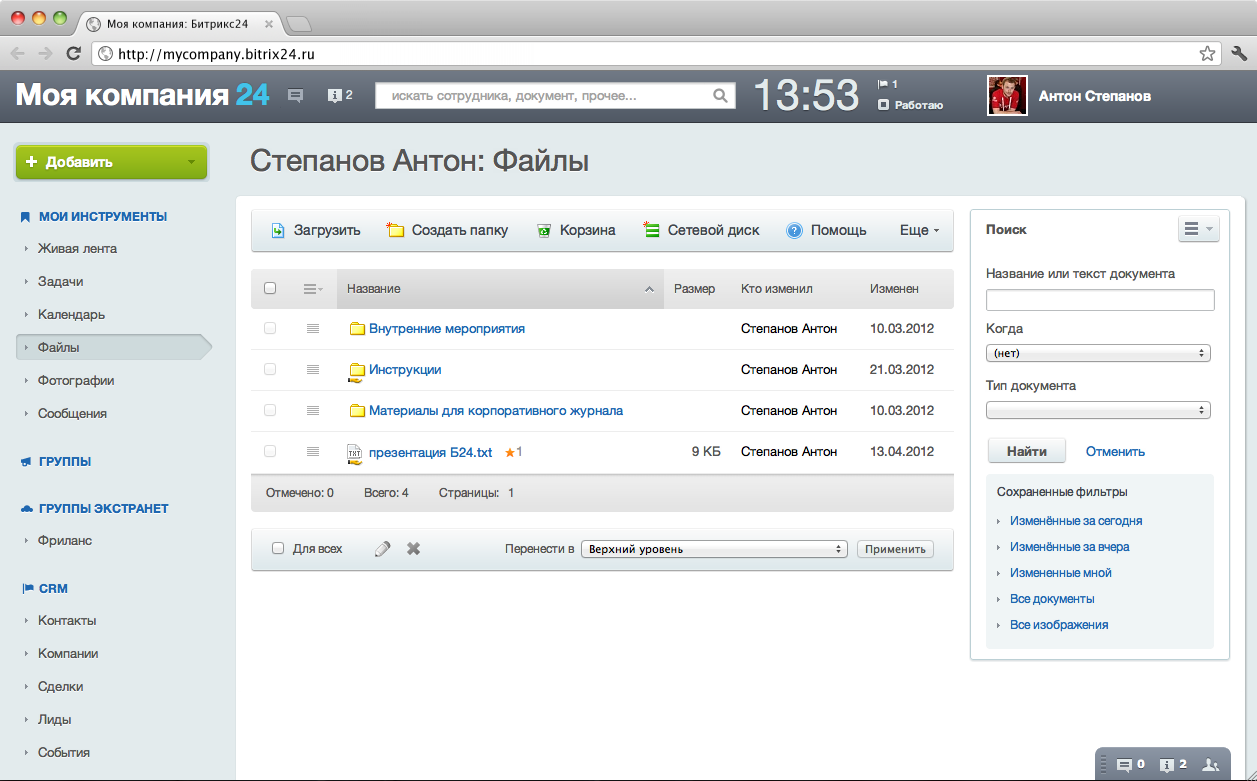The width and height of the screenshot is (1257, 781).
Task: Check the box for Внутренние мероприятия
Action: (x=270, y=328)
